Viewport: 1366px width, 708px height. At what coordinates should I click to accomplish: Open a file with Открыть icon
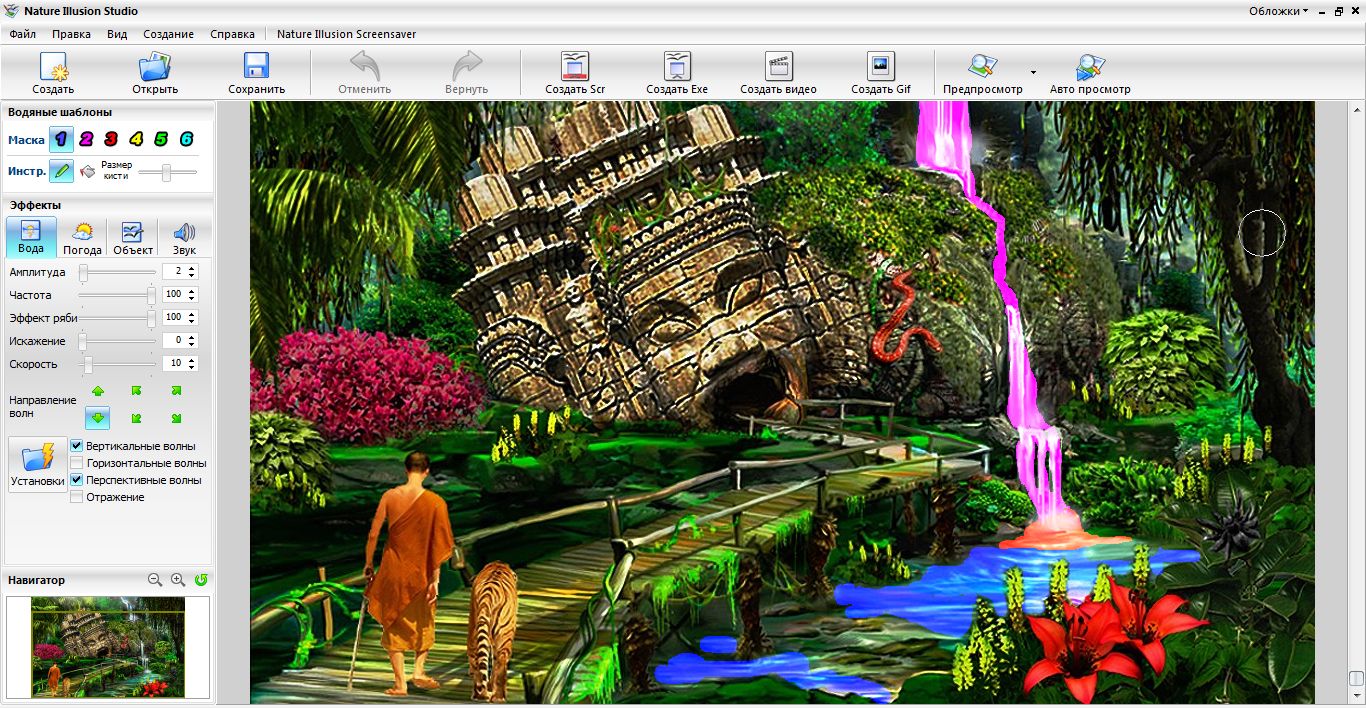[x=155, y=67]
